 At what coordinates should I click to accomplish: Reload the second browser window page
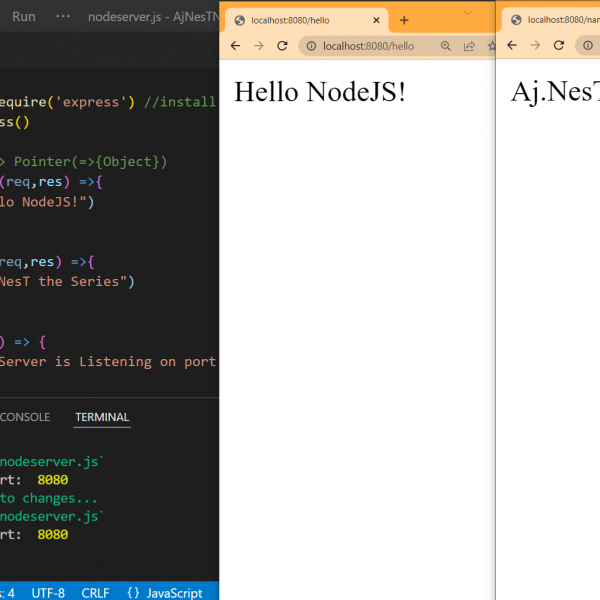[x=558, y=46]
